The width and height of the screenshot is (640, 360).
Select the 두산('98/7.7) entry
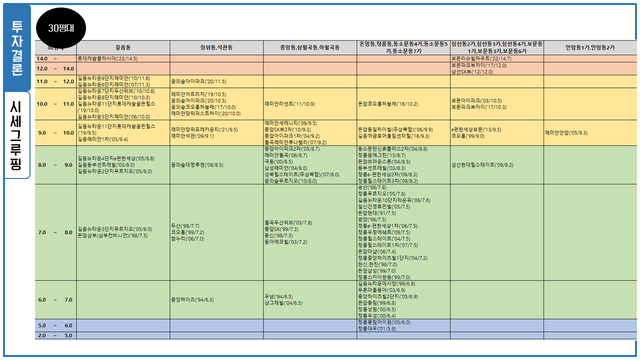185,226
